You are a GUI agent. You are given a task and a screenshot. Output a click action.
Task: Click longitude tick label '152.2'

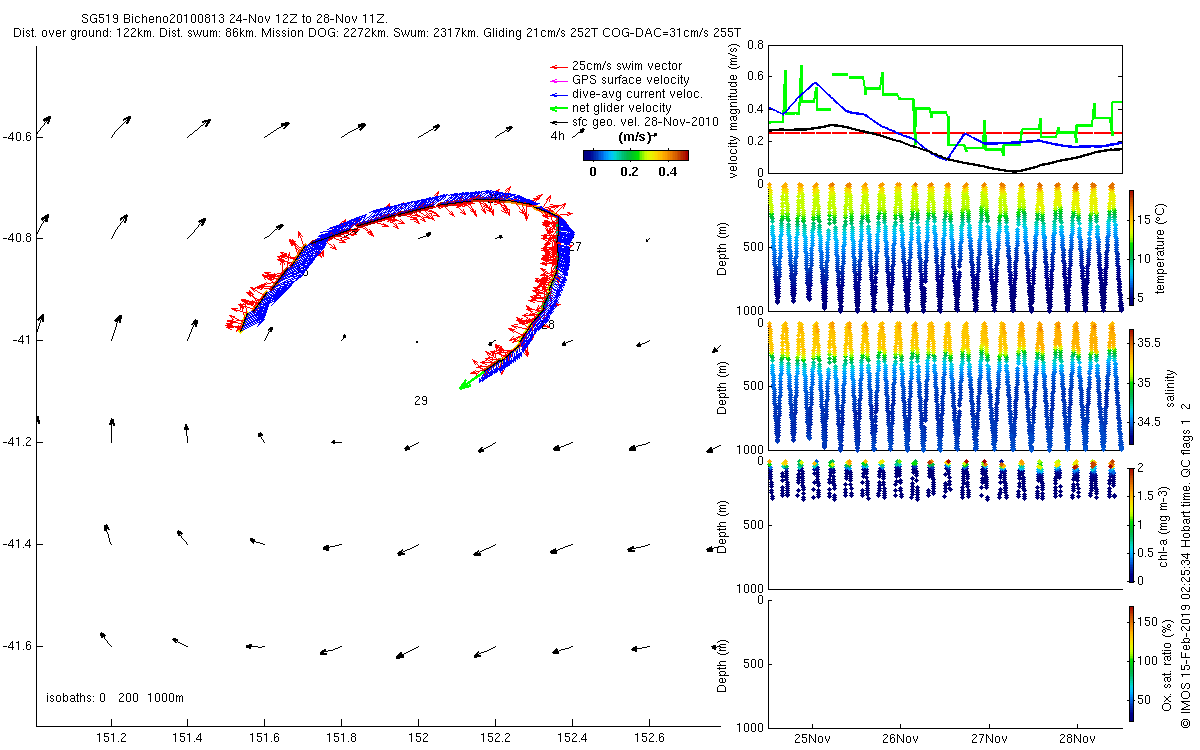[x=495, y=739]
